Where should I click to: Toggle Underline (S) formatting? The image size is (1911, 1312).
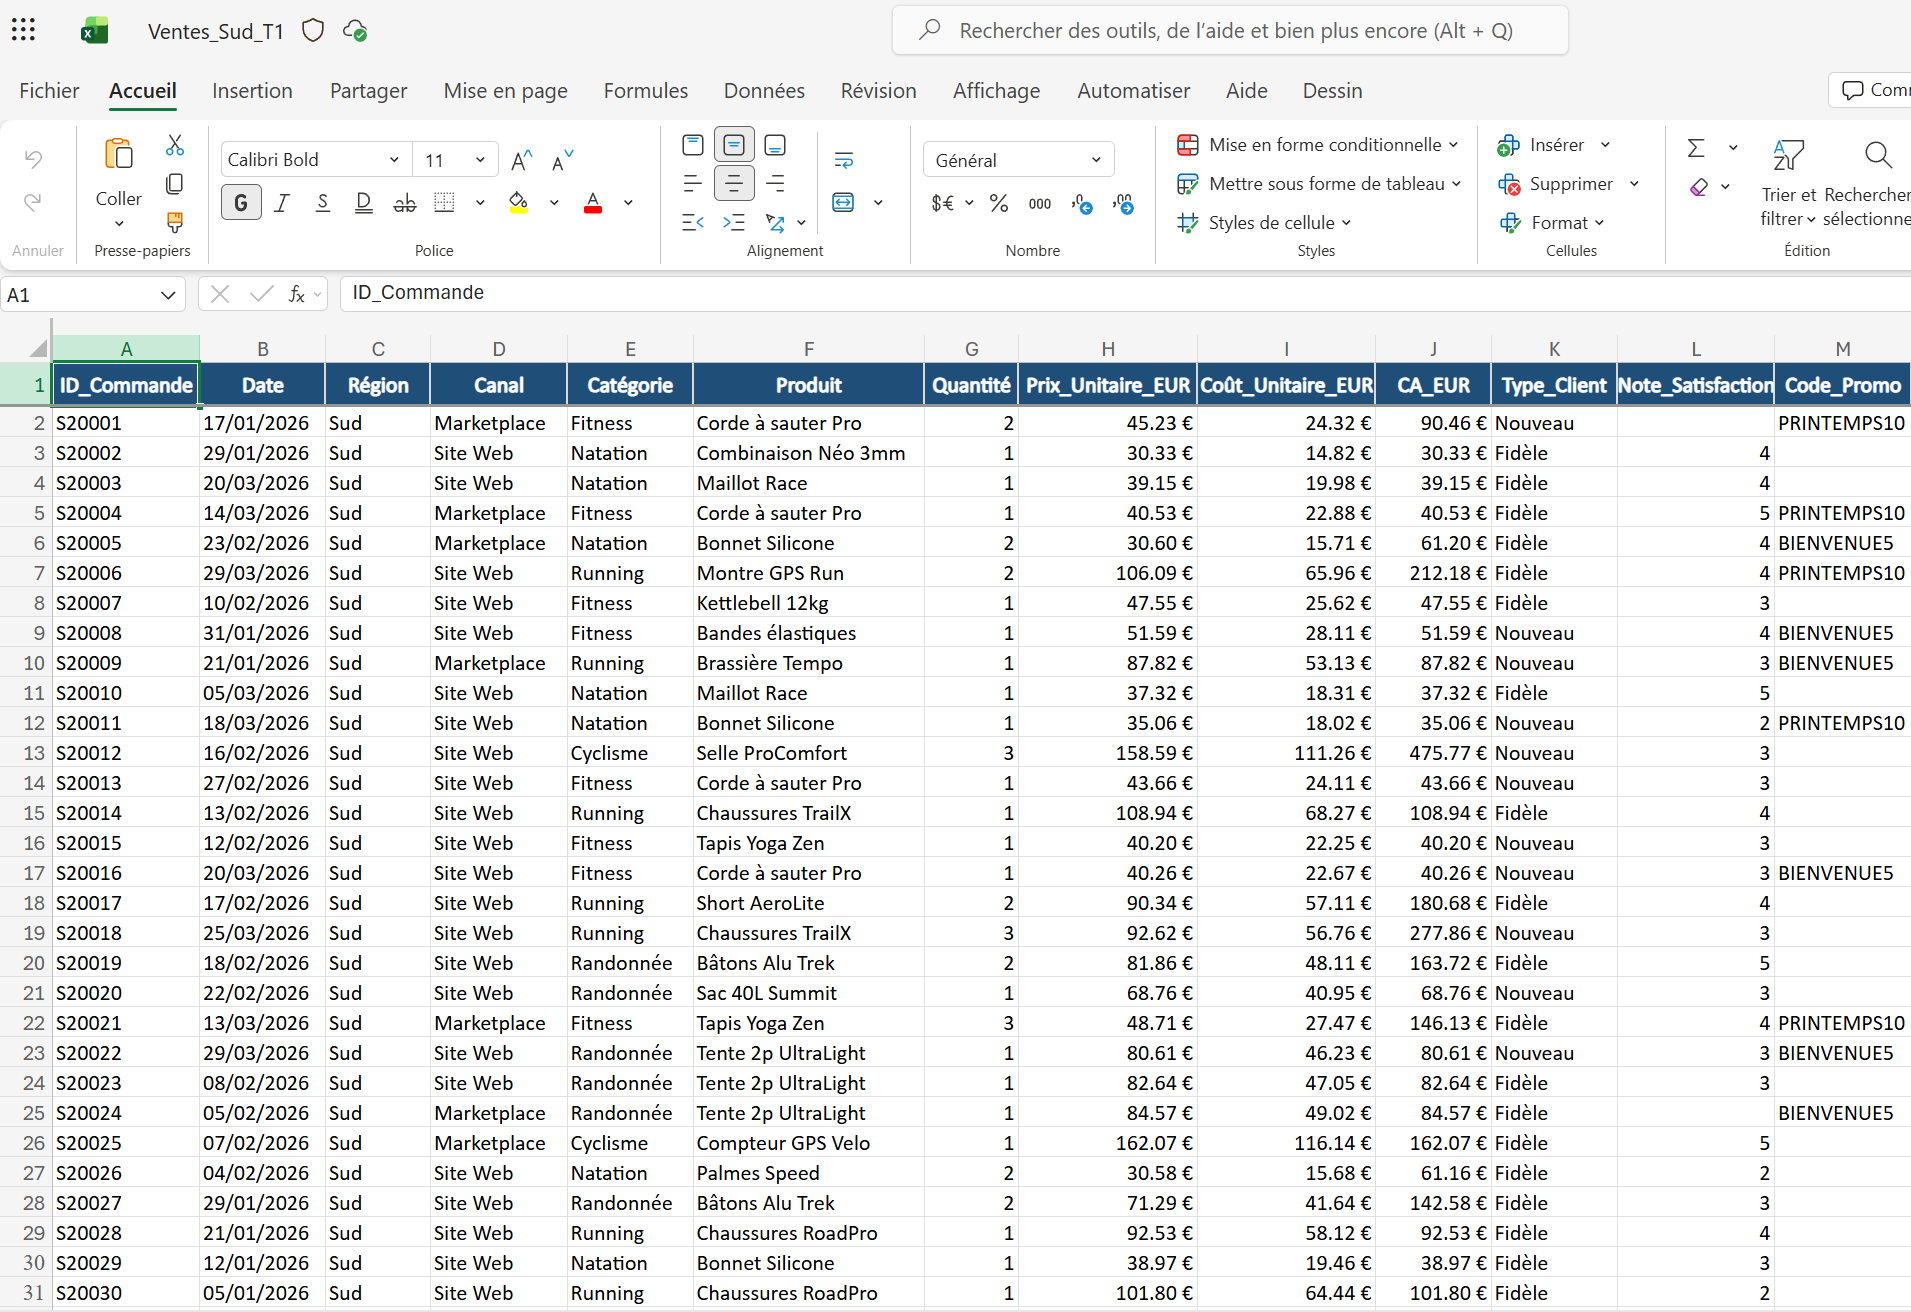coord(323,203)
